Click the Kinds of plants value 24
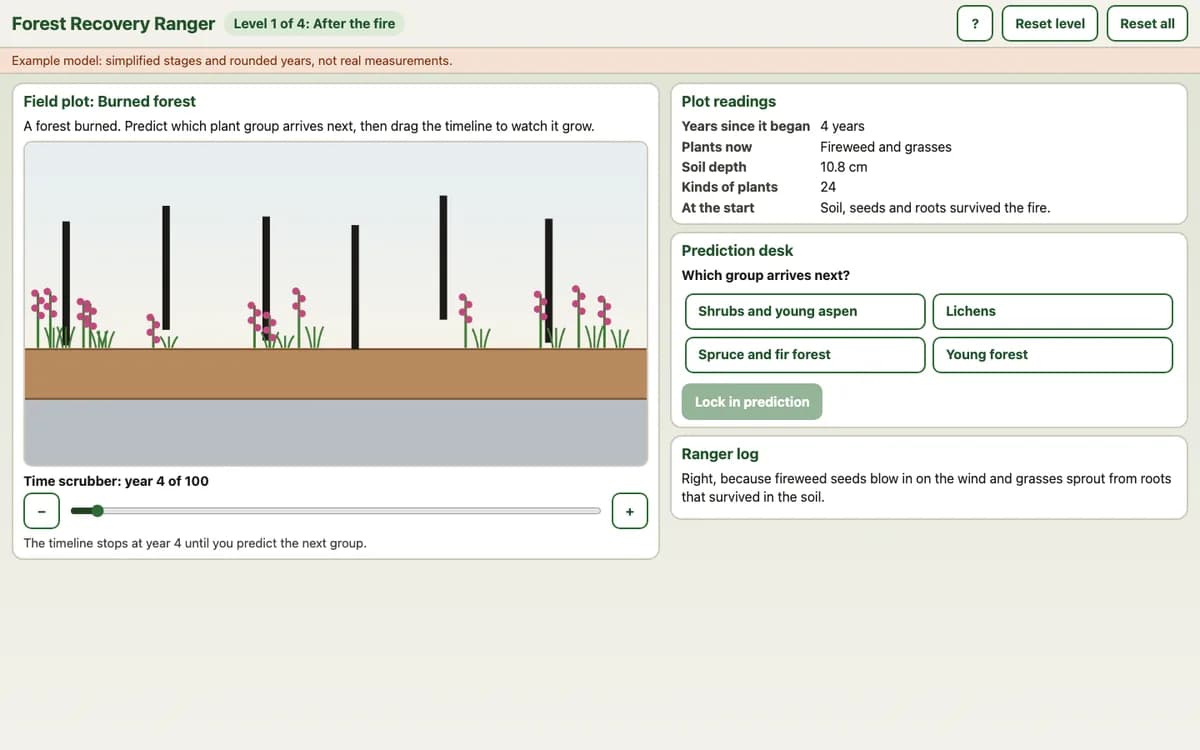 click(x=828, y=187)
